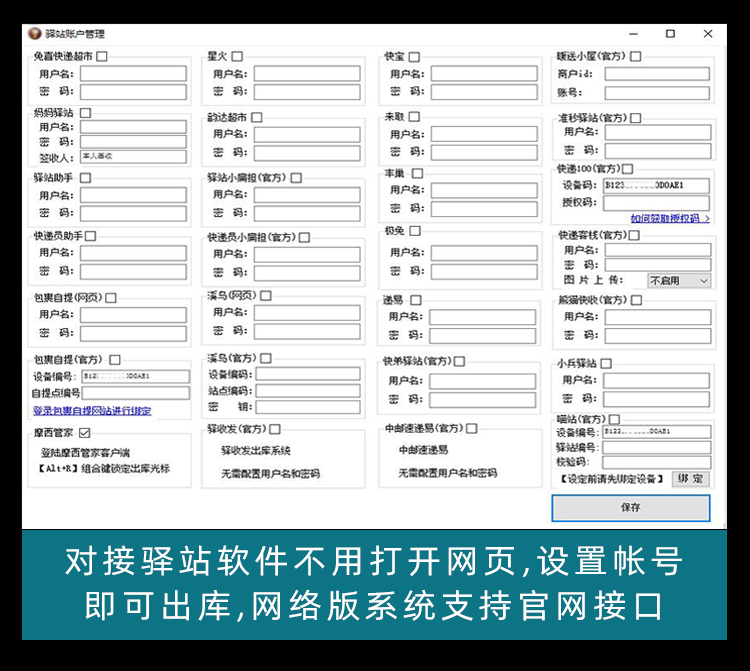750x671 pixels.
Task: Click the 妈妈驿站 签收人 field
Action: point(133,156)
